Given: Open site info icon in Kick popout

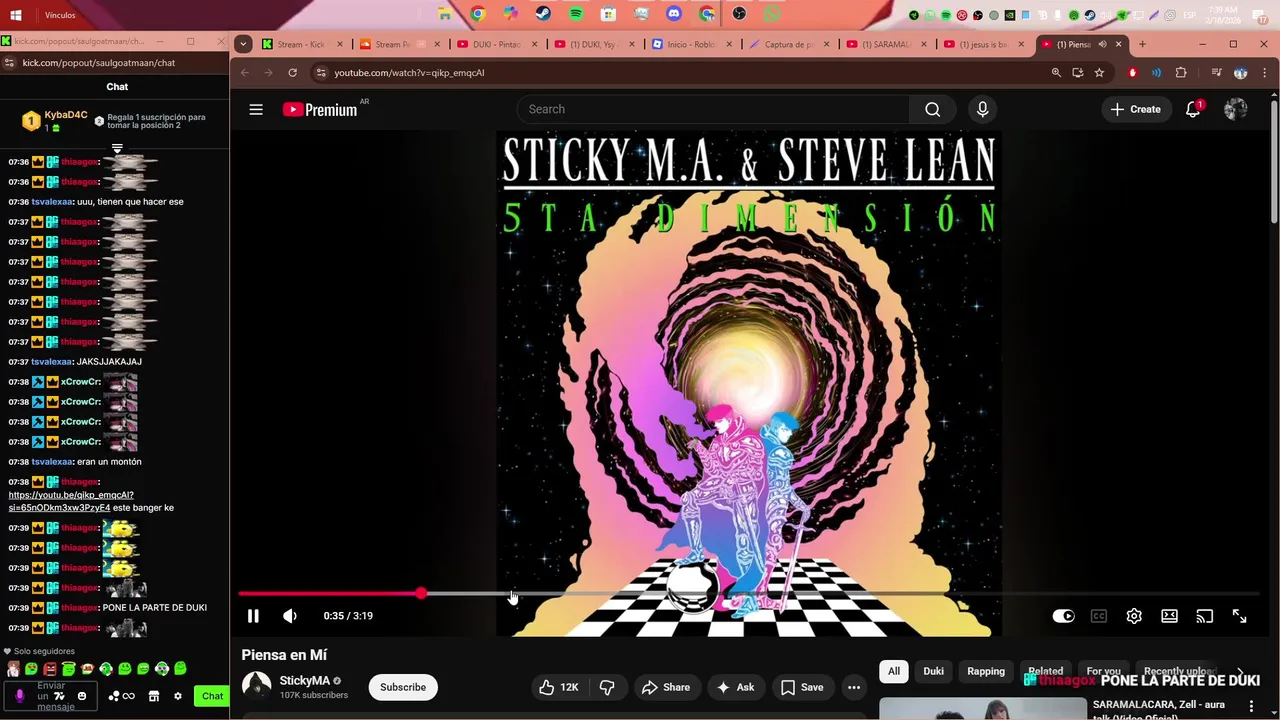Looking at the screenshot, I should (8, 62).
